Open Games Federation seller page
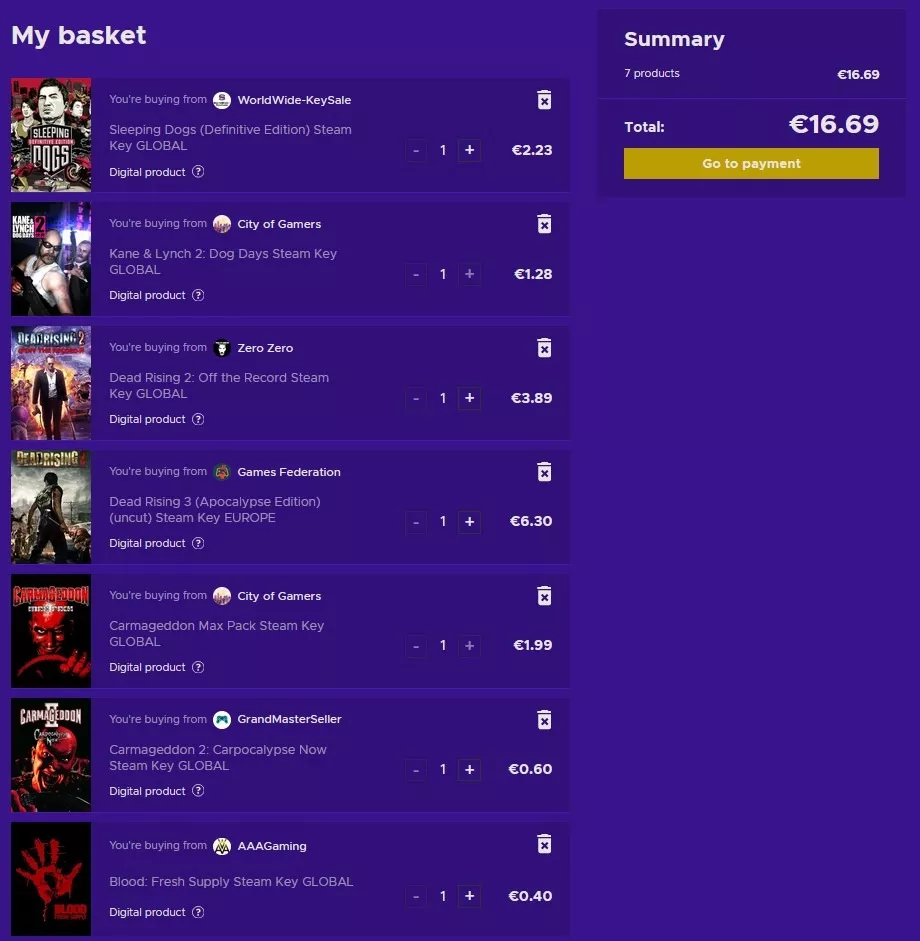The width and height of the screenshot is (920, 941). pos(289,472)
